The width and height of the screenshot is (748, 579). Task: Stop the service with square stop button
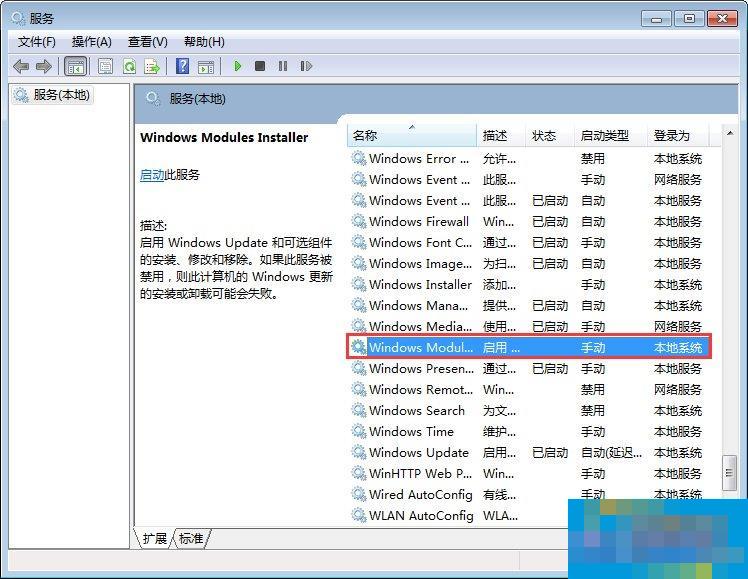point(260,66)
